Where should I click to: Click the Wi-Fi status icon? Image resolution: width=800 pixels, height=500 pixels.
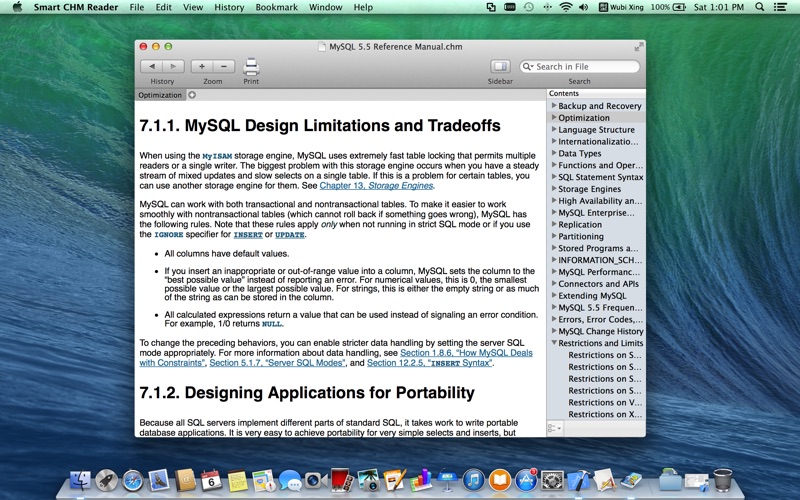coord(565,7)
